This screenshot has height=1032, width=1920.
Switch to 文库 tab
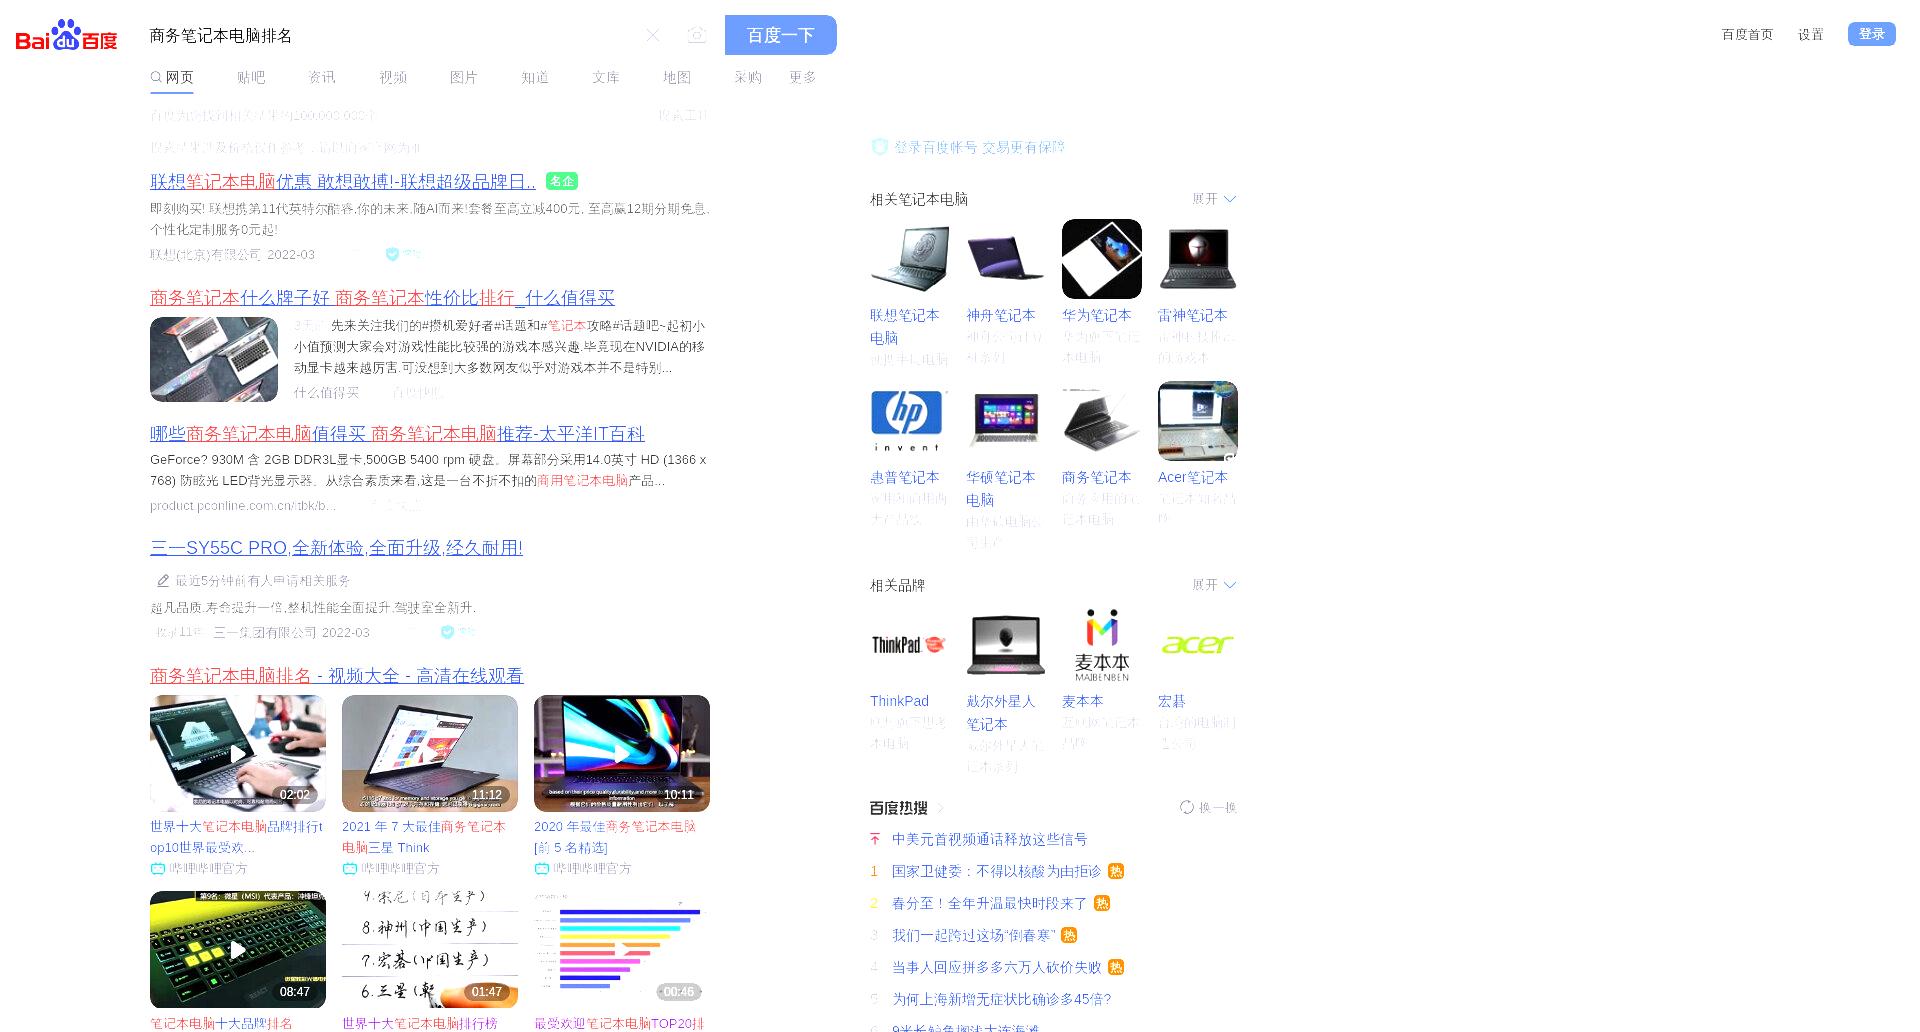[606, 77]
